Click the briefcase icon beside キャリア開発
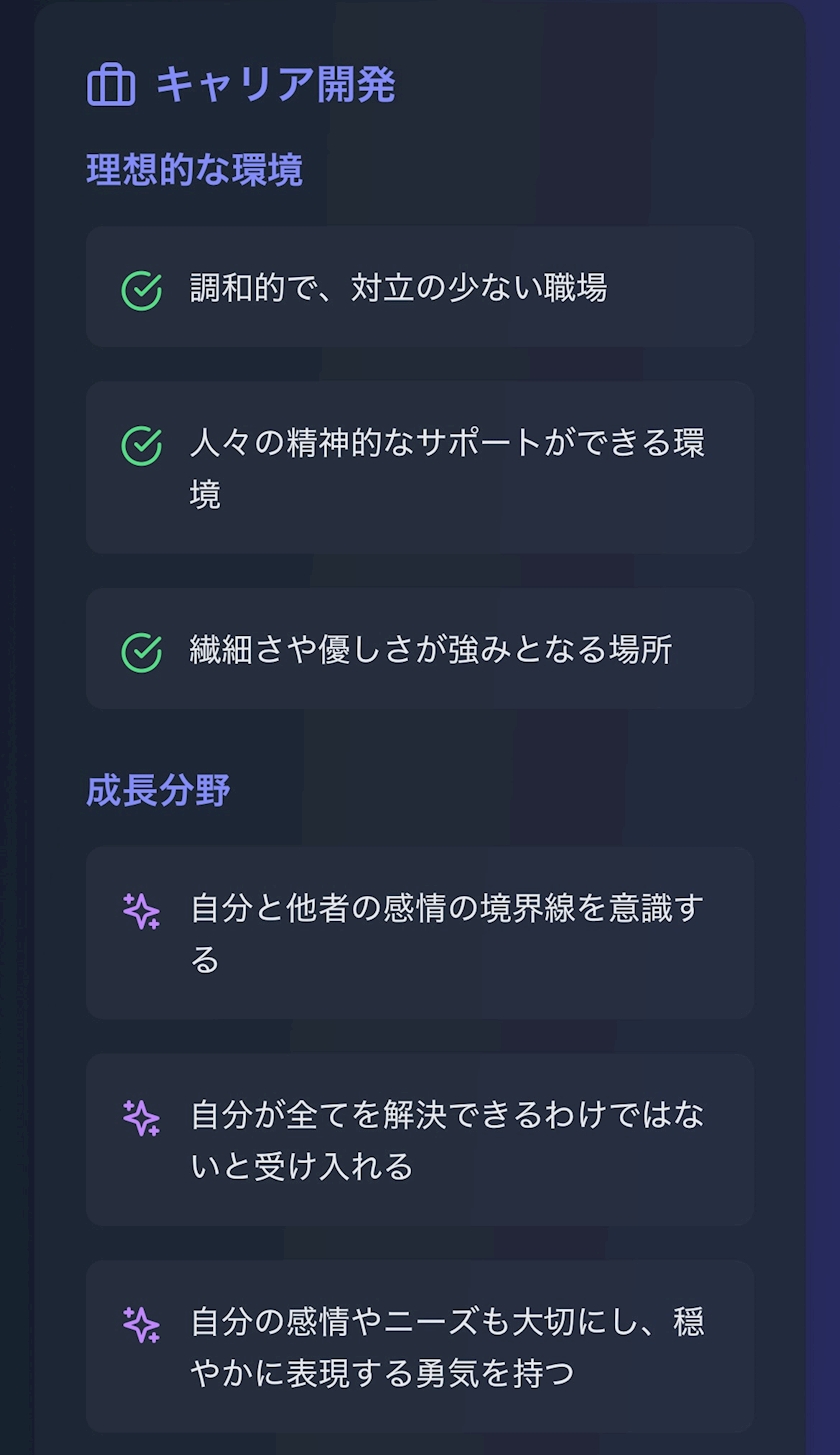 pos(111,85)
